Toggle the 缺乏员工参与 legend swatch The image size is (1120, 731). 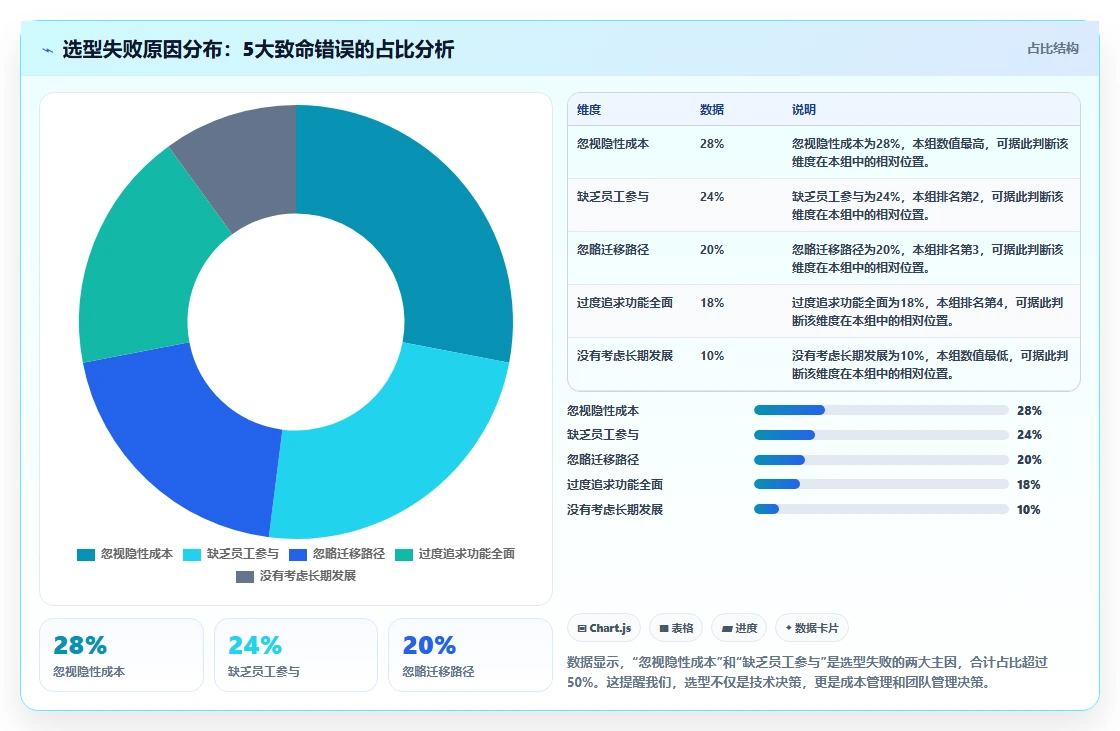click(x=191, y=555)
